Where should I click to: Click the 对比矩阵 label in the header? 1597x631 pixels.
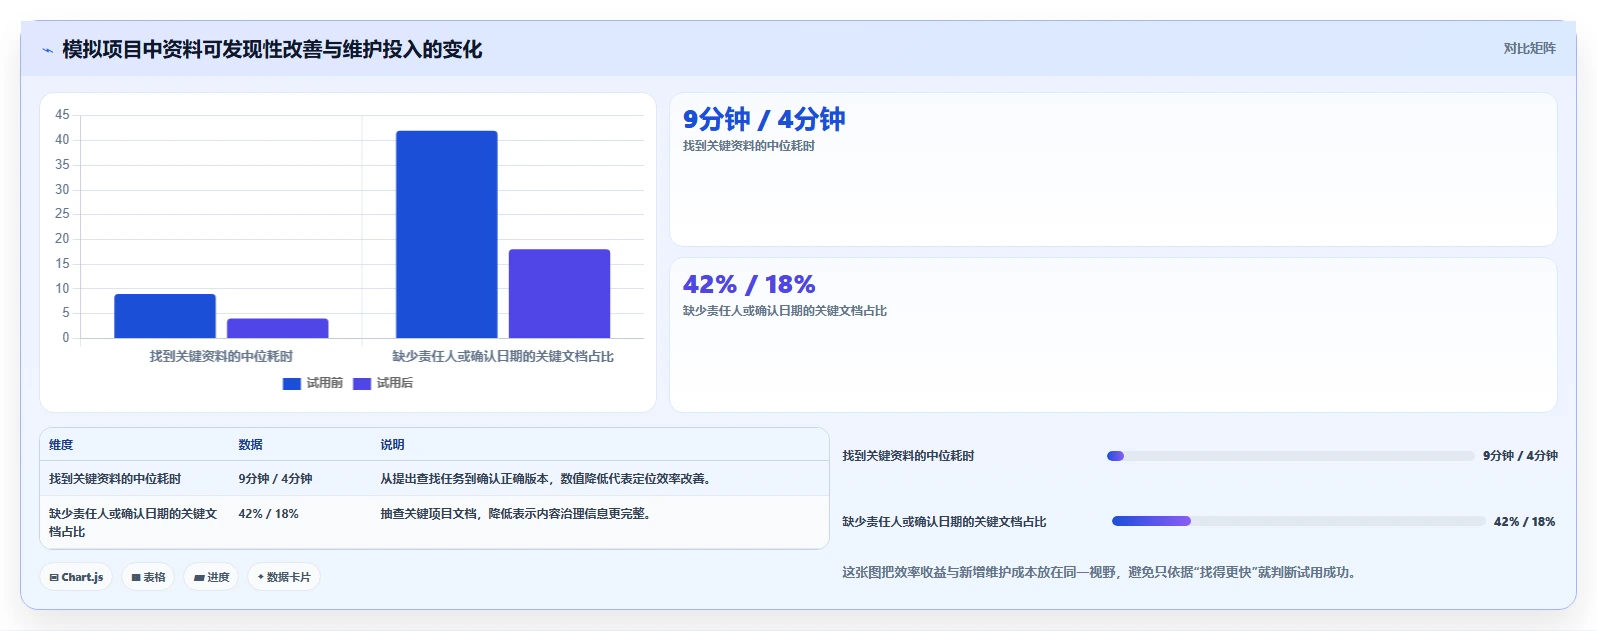tap(1529, 48)
